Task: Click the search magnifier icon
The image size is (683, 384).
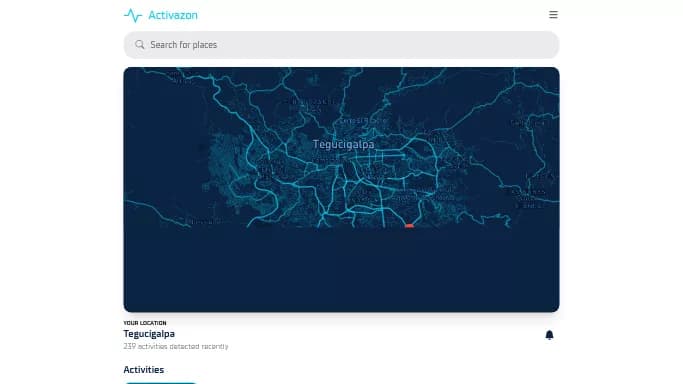Action: pyautogui.click(x=139, y=45)
